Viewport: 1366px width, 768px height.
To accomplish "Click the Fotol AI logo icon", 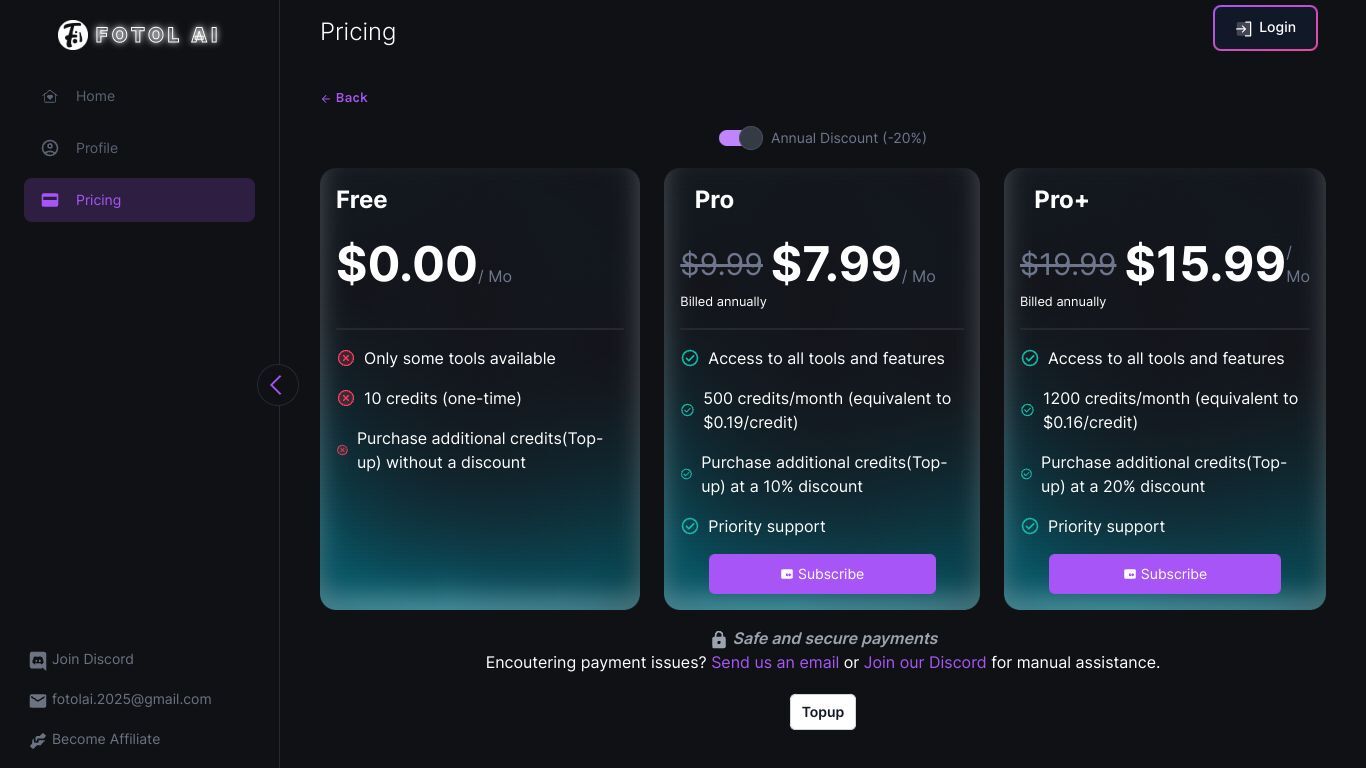I will point(72,35).
